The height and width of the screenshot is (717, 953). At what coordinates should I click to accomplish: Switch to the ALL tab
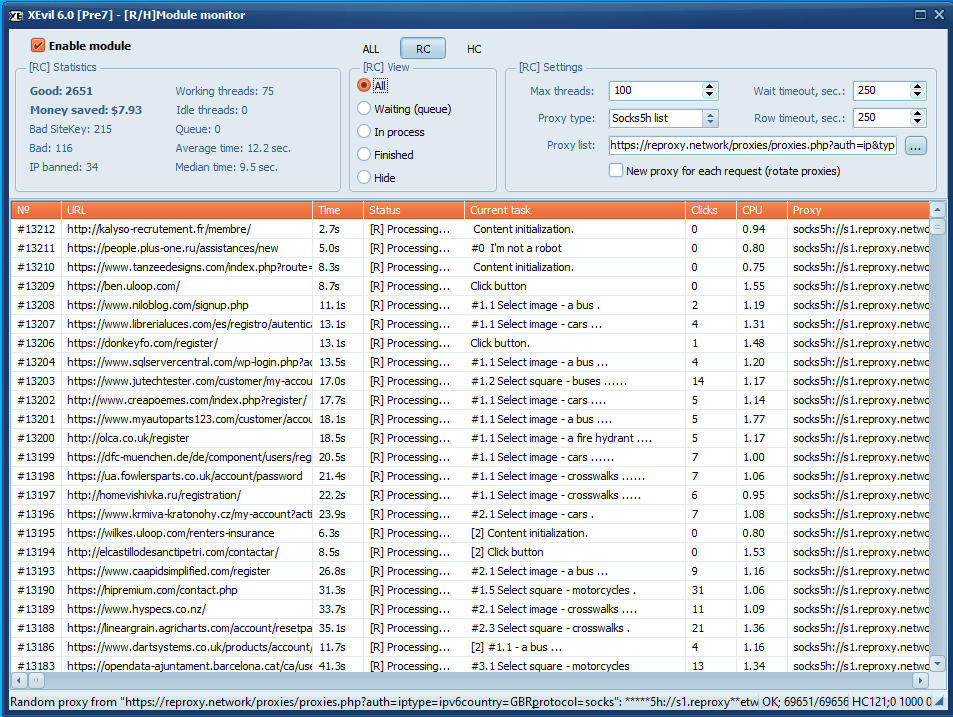coord(371,49)
